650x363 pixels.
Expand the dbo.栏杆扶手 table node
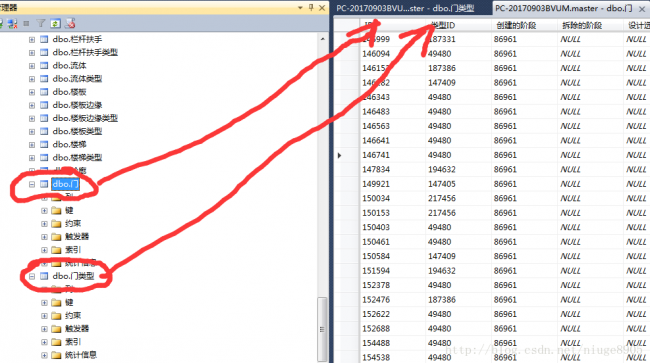[x=32, y=39]
